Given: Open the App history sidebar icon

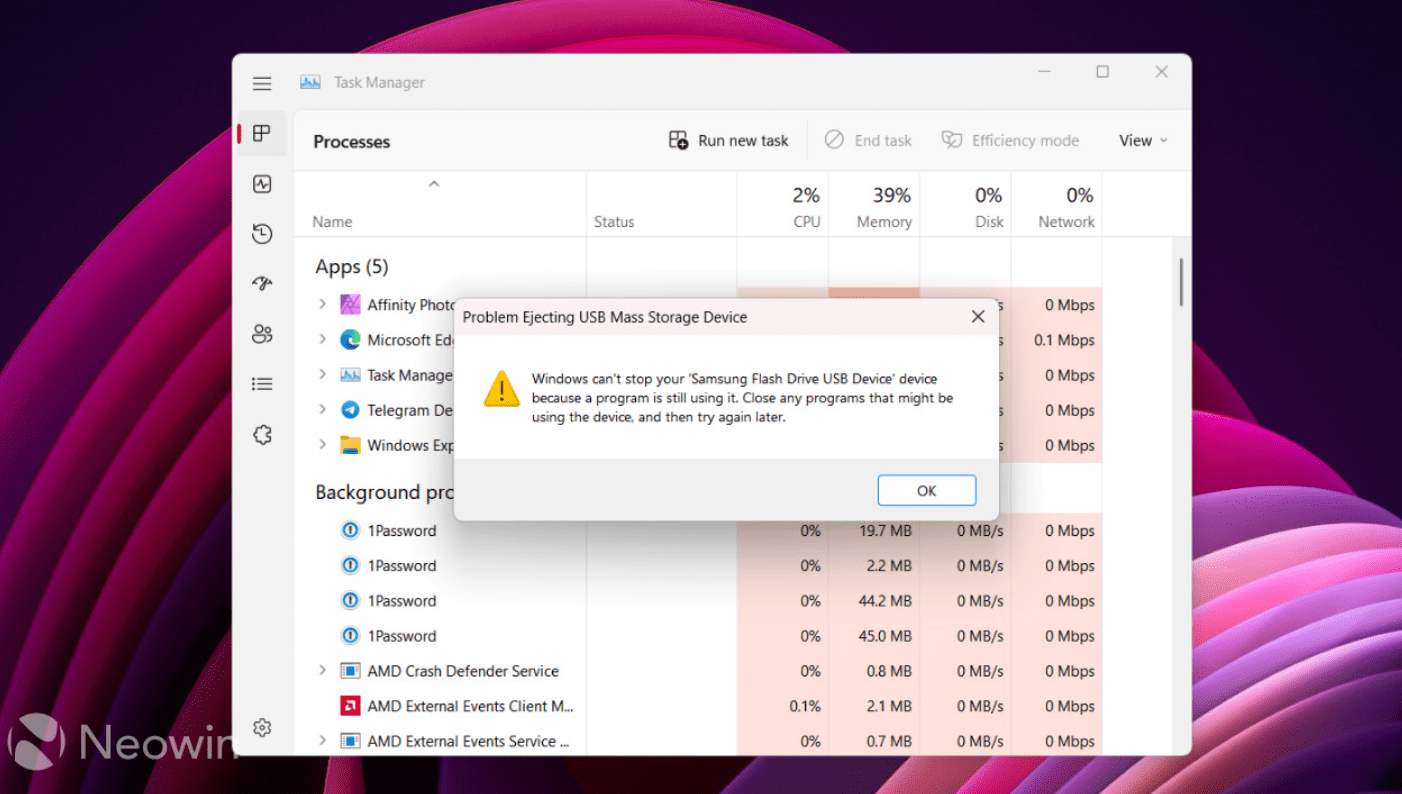Looking at the screenshot, I should click(262, 233).
